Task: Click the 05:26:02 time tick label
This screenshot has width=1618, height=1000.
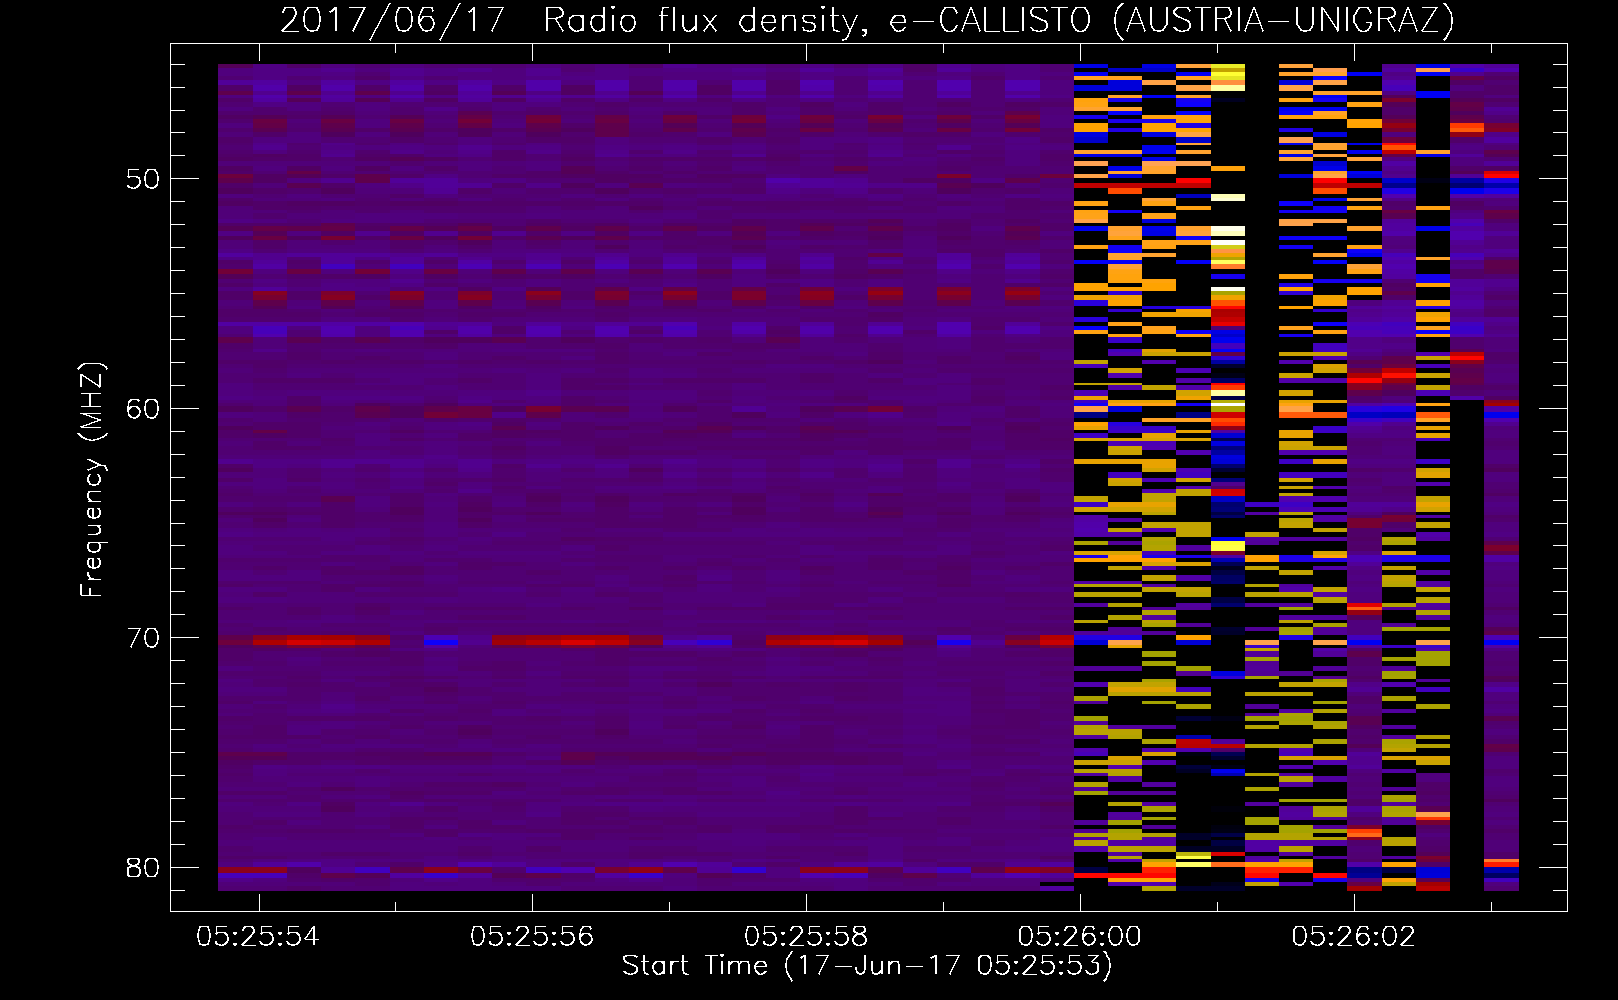Action: (1354, 936)
